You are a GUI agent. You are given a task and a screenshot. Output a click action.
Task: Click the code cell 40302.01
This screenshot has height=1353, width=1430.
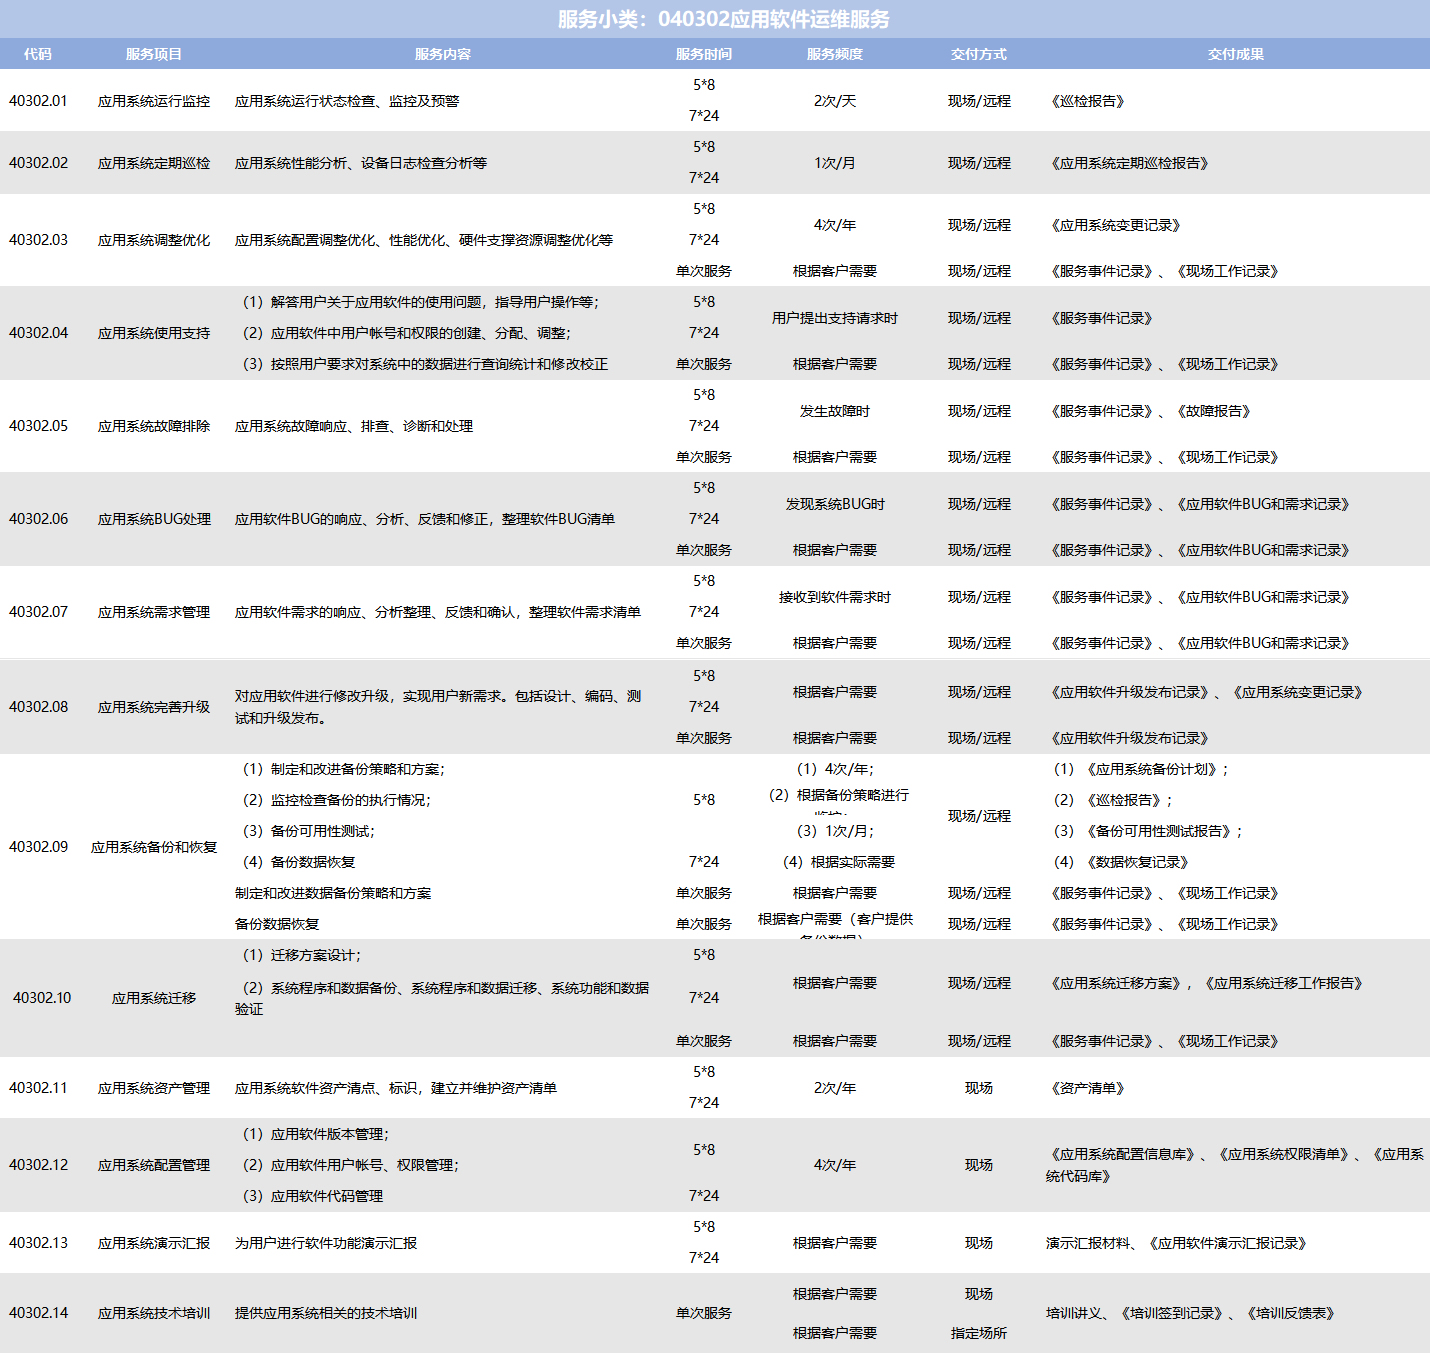[38, 101]
